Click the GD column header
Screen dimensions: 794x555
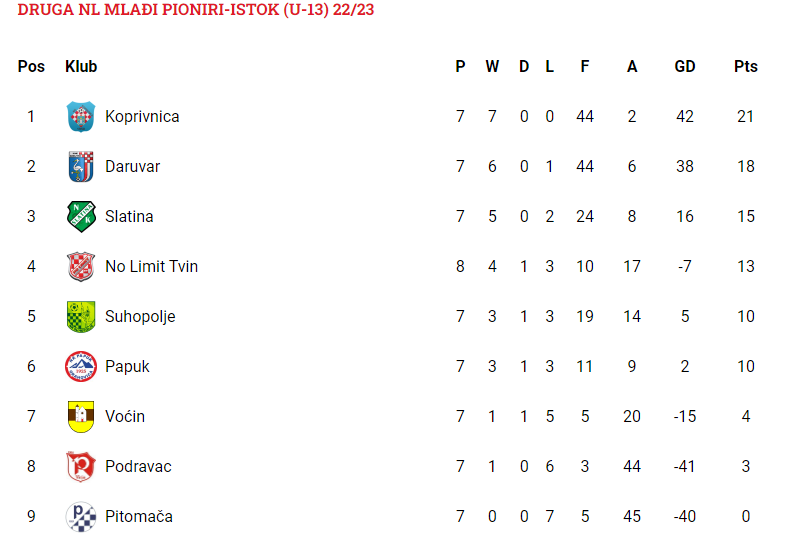coord(685,66)
